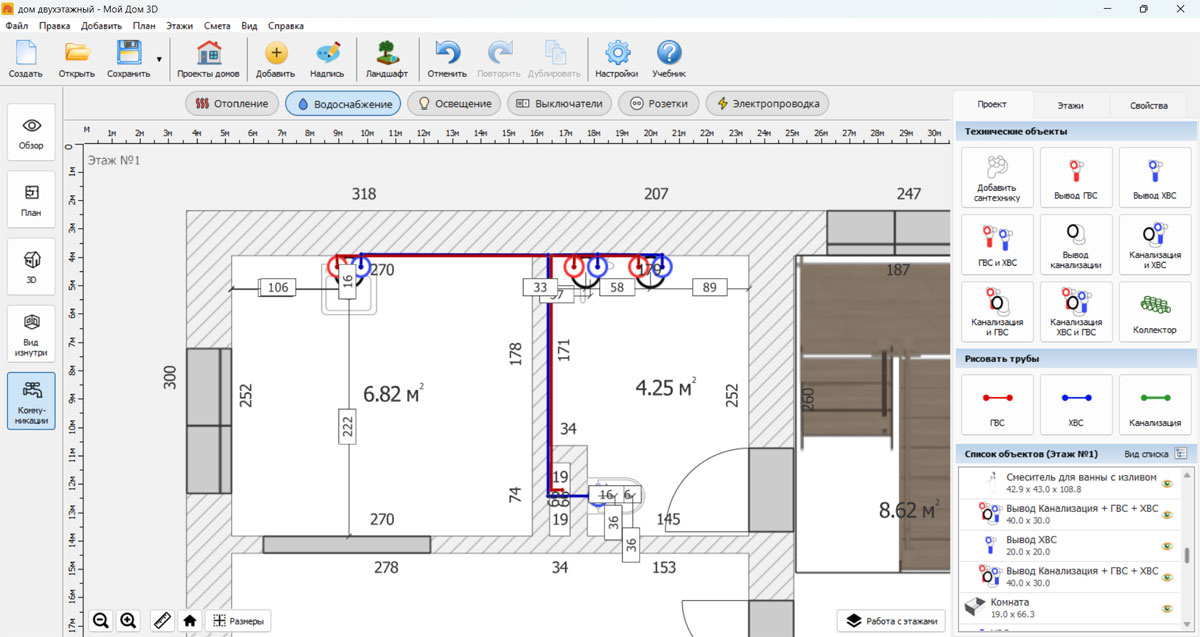1200x637 pixels.
Task: Click the Отменить undo arrow
Action: [x=447, y=59]
